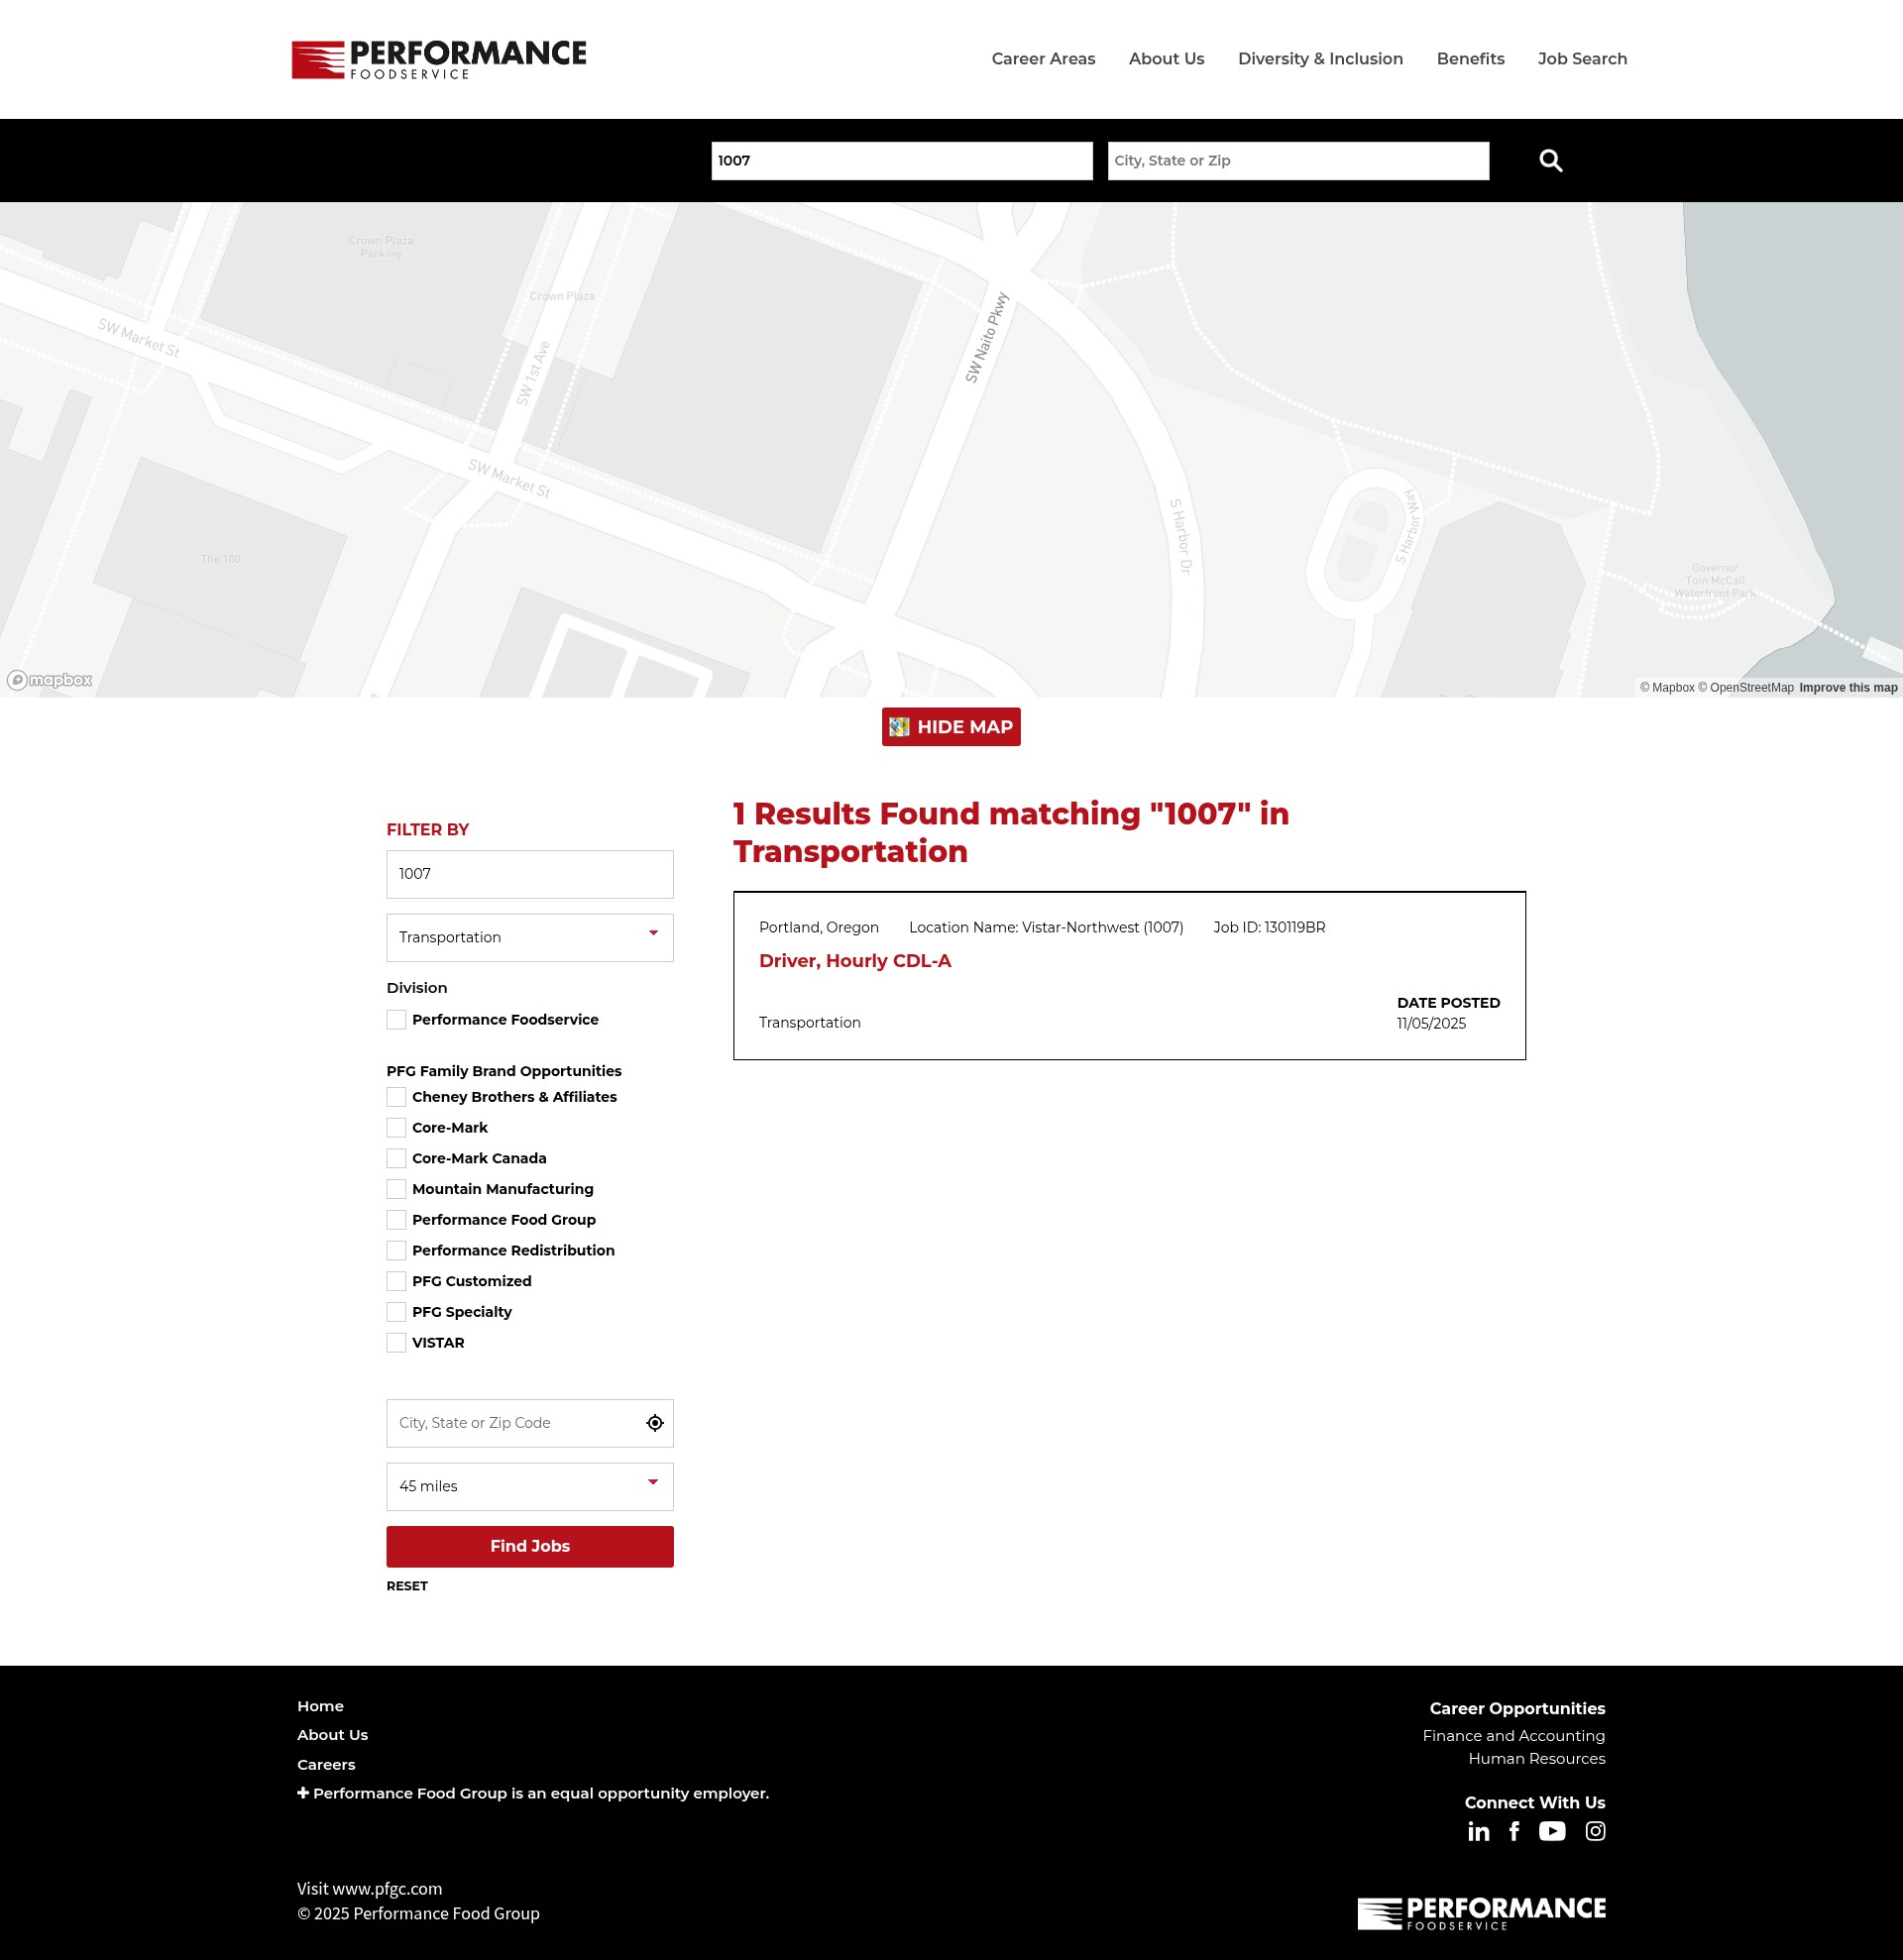
Task: Click Location Name: Vistar-Northwest (1007) text
Action: click(x=1046, y=928)
